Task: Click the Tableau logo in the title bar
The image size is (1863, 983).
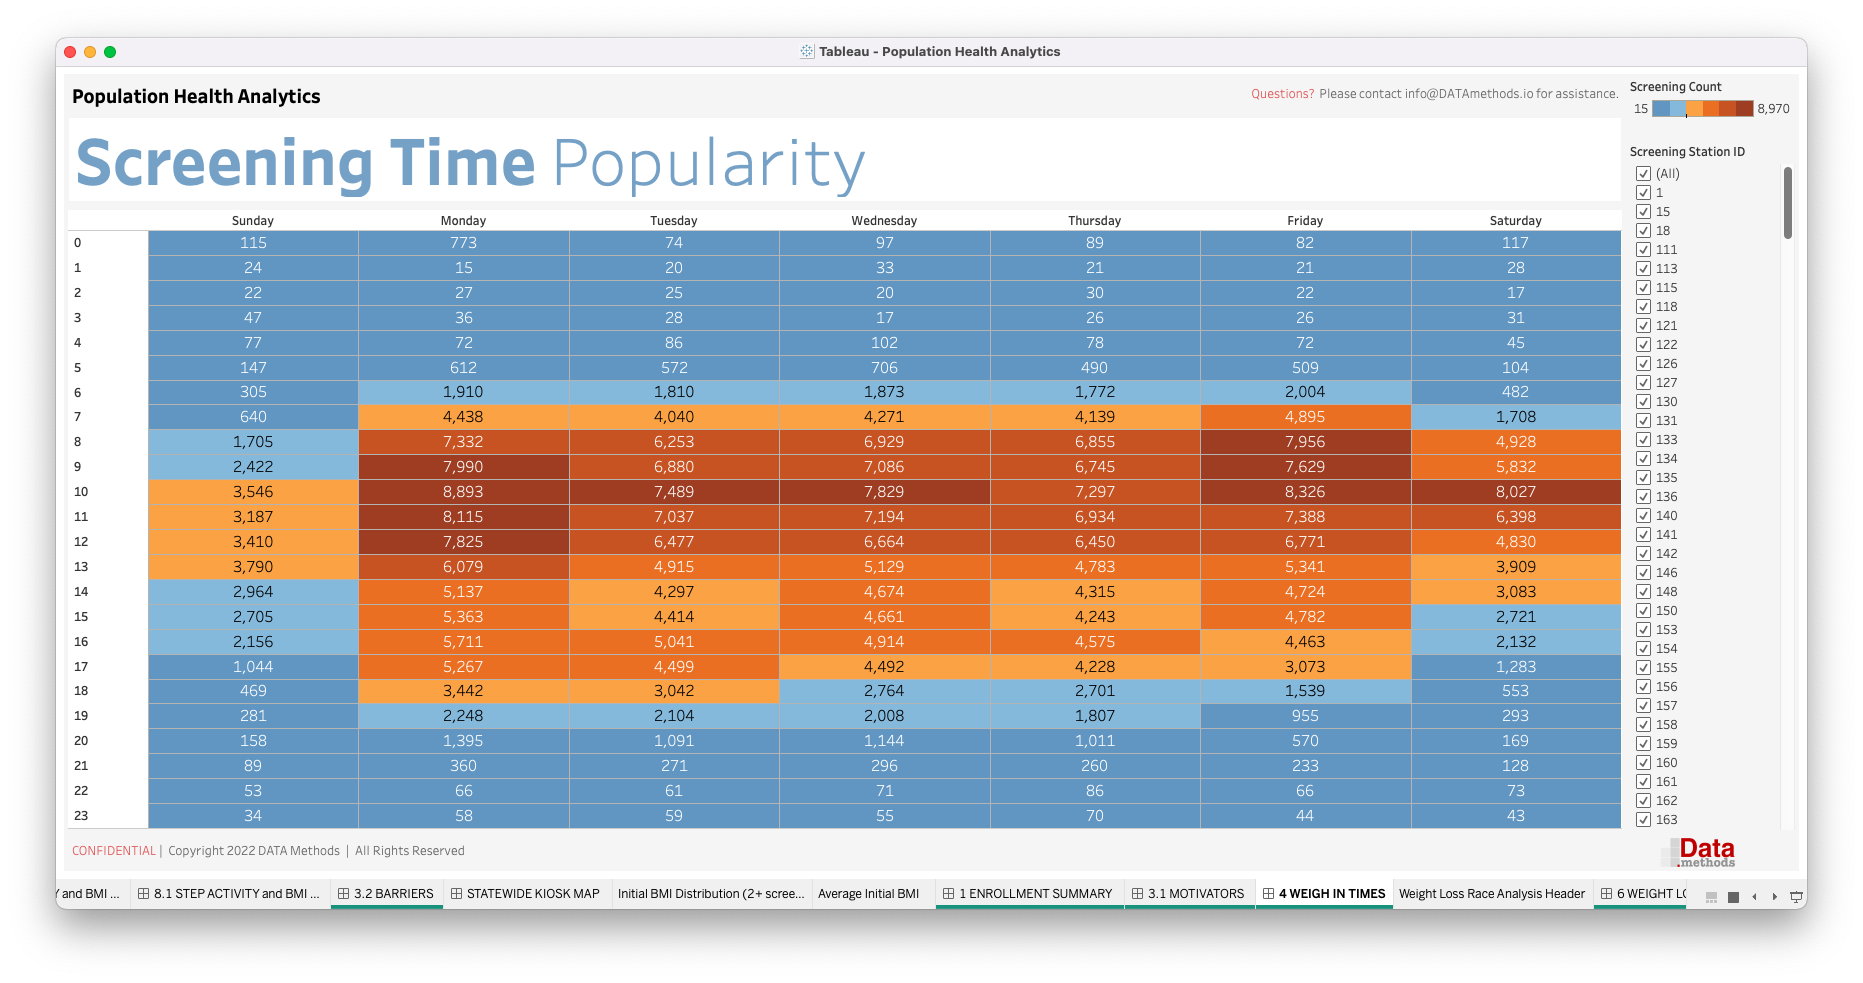Action: tap(806, 51)
